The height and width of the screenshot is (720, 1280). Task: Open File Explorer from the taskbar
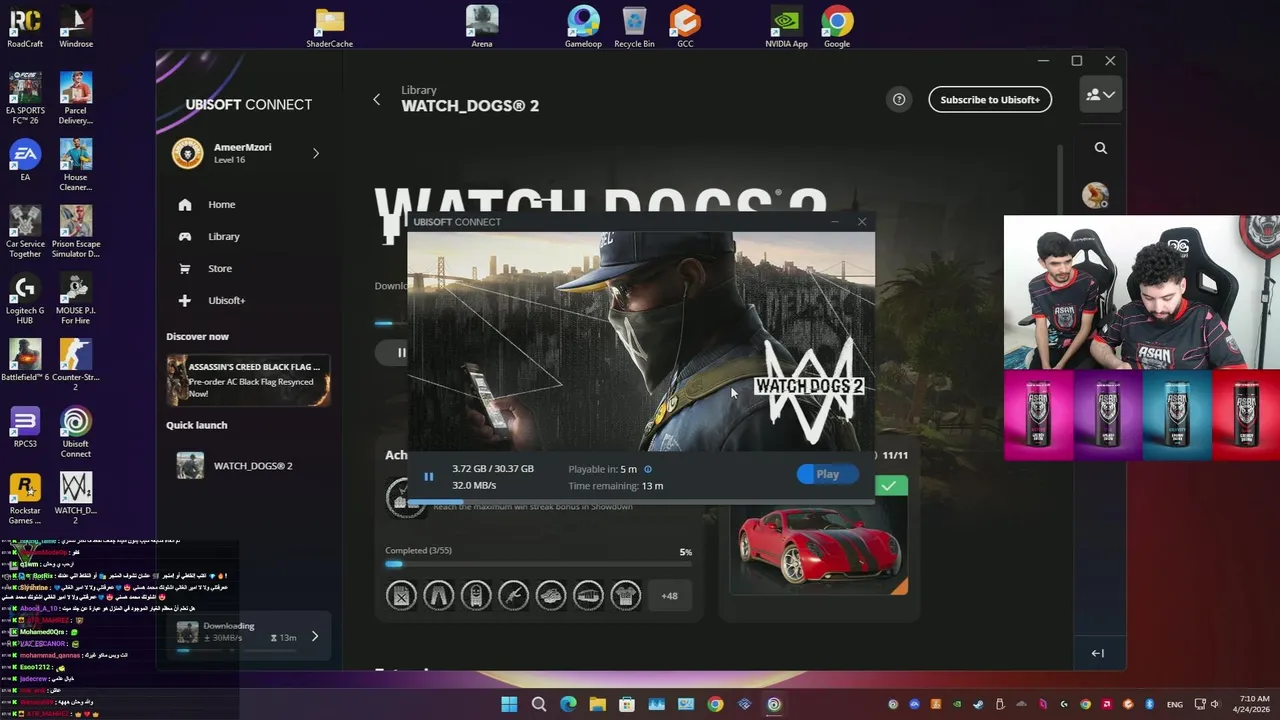[x=597, y=704]
